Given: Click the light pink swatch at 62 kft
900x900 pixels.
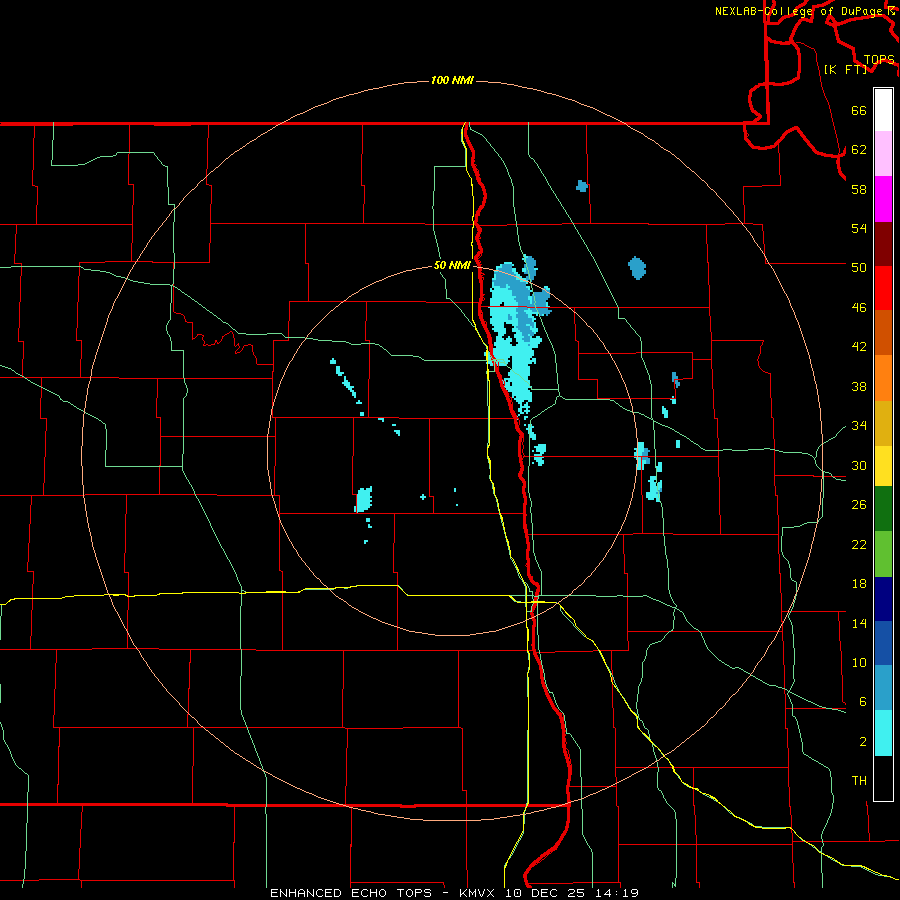Looking at the screenshot, I should 883,153.
